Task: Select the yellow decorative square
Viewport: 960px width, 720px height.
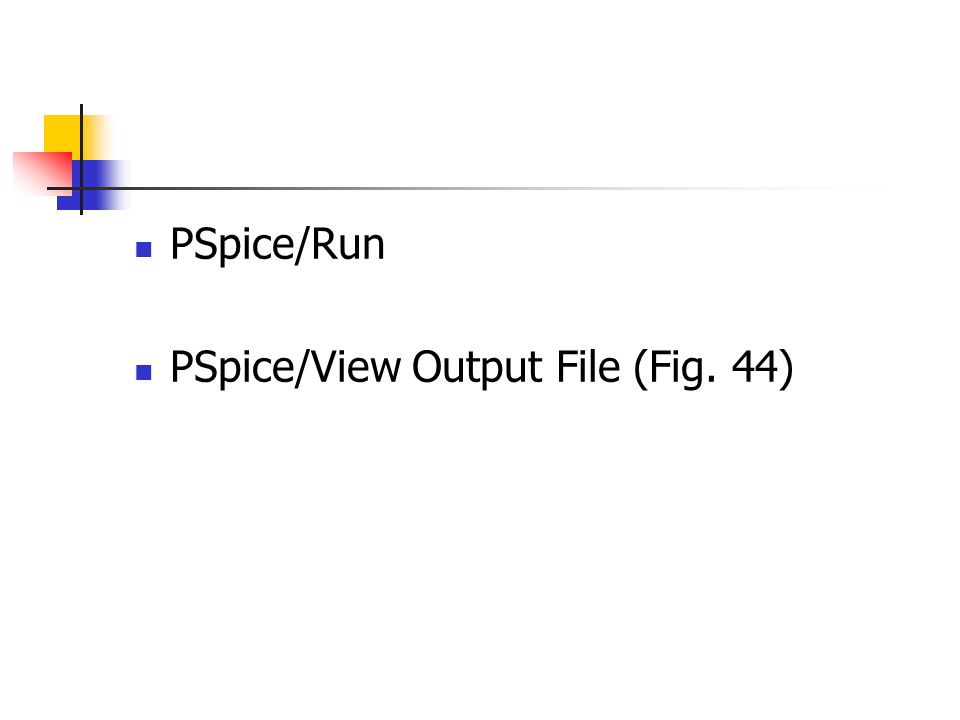Action: pos(61,133)
